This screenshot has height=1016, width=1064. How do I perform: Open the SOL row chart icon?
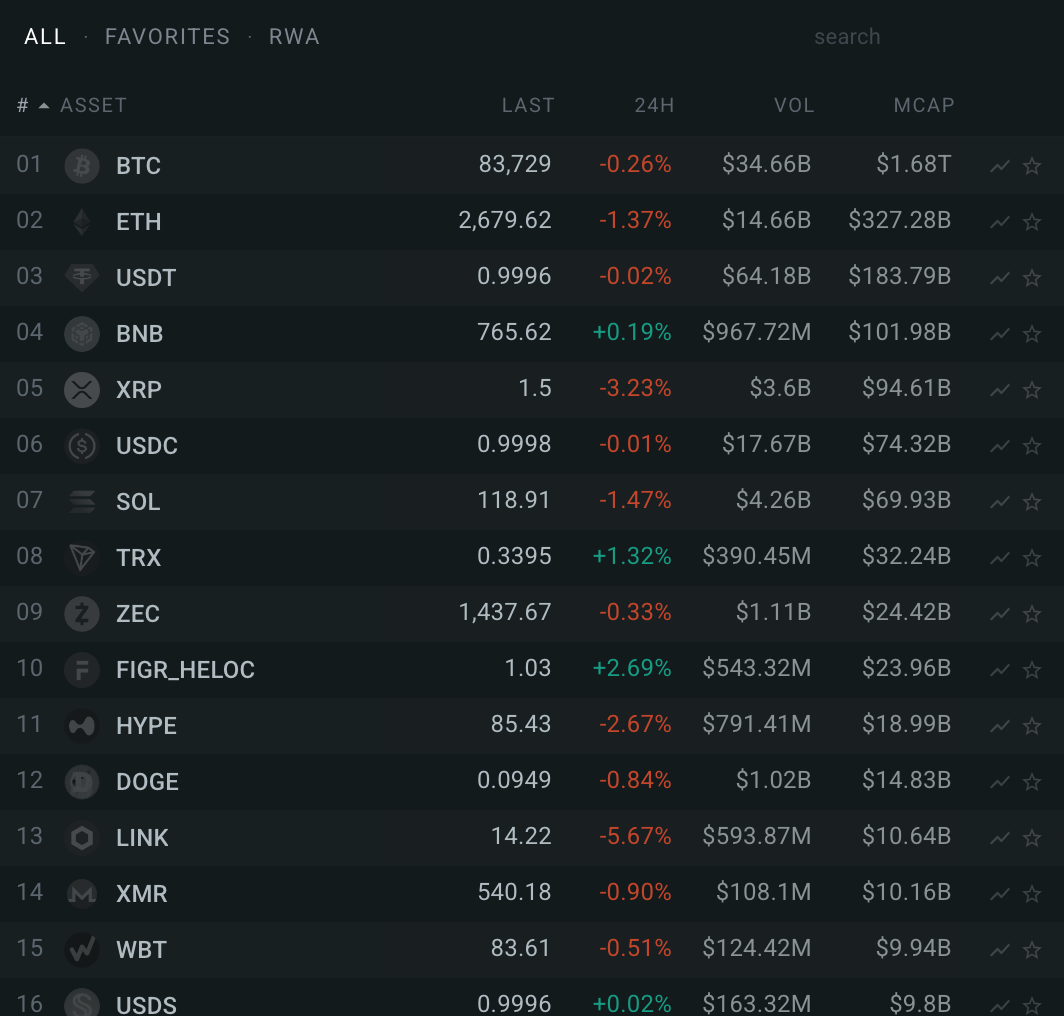1000,502
